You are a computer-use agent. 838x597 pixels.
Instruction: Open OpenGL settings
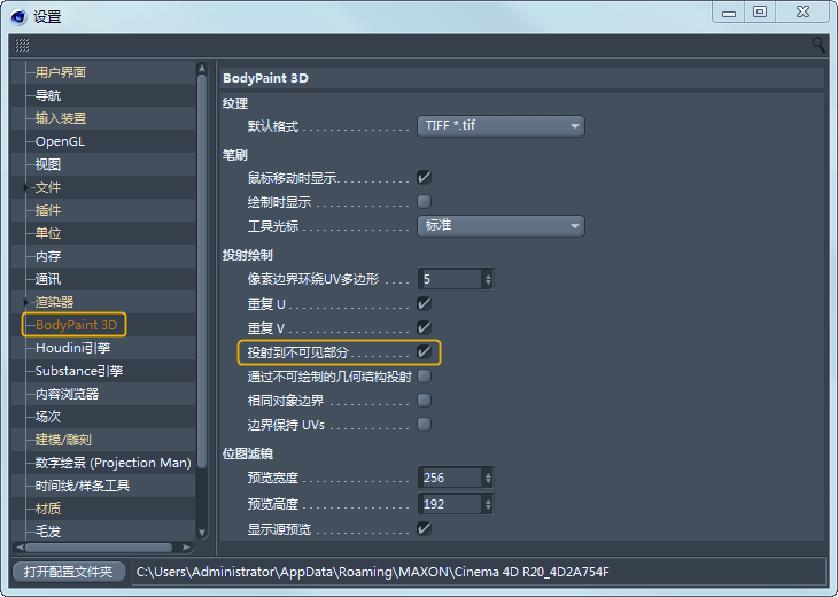tap(60, 142)
